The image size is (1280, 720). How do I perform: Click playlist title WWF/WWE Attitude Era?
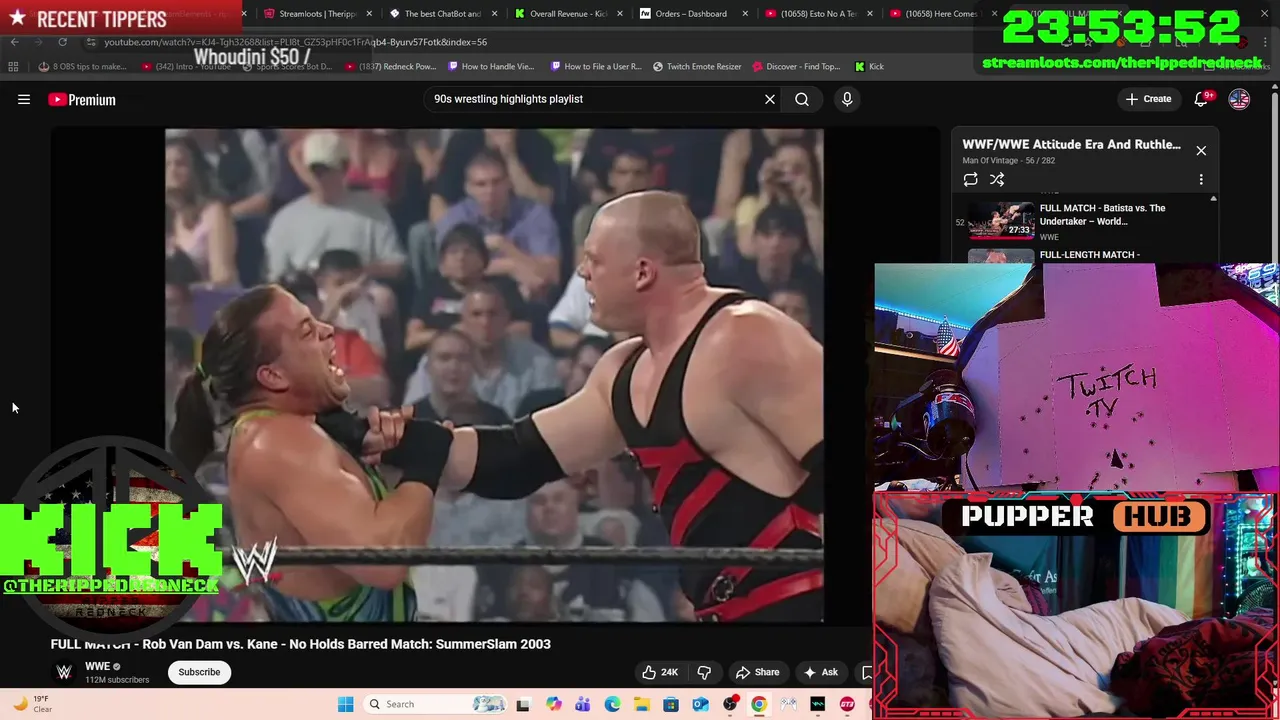1071,144
